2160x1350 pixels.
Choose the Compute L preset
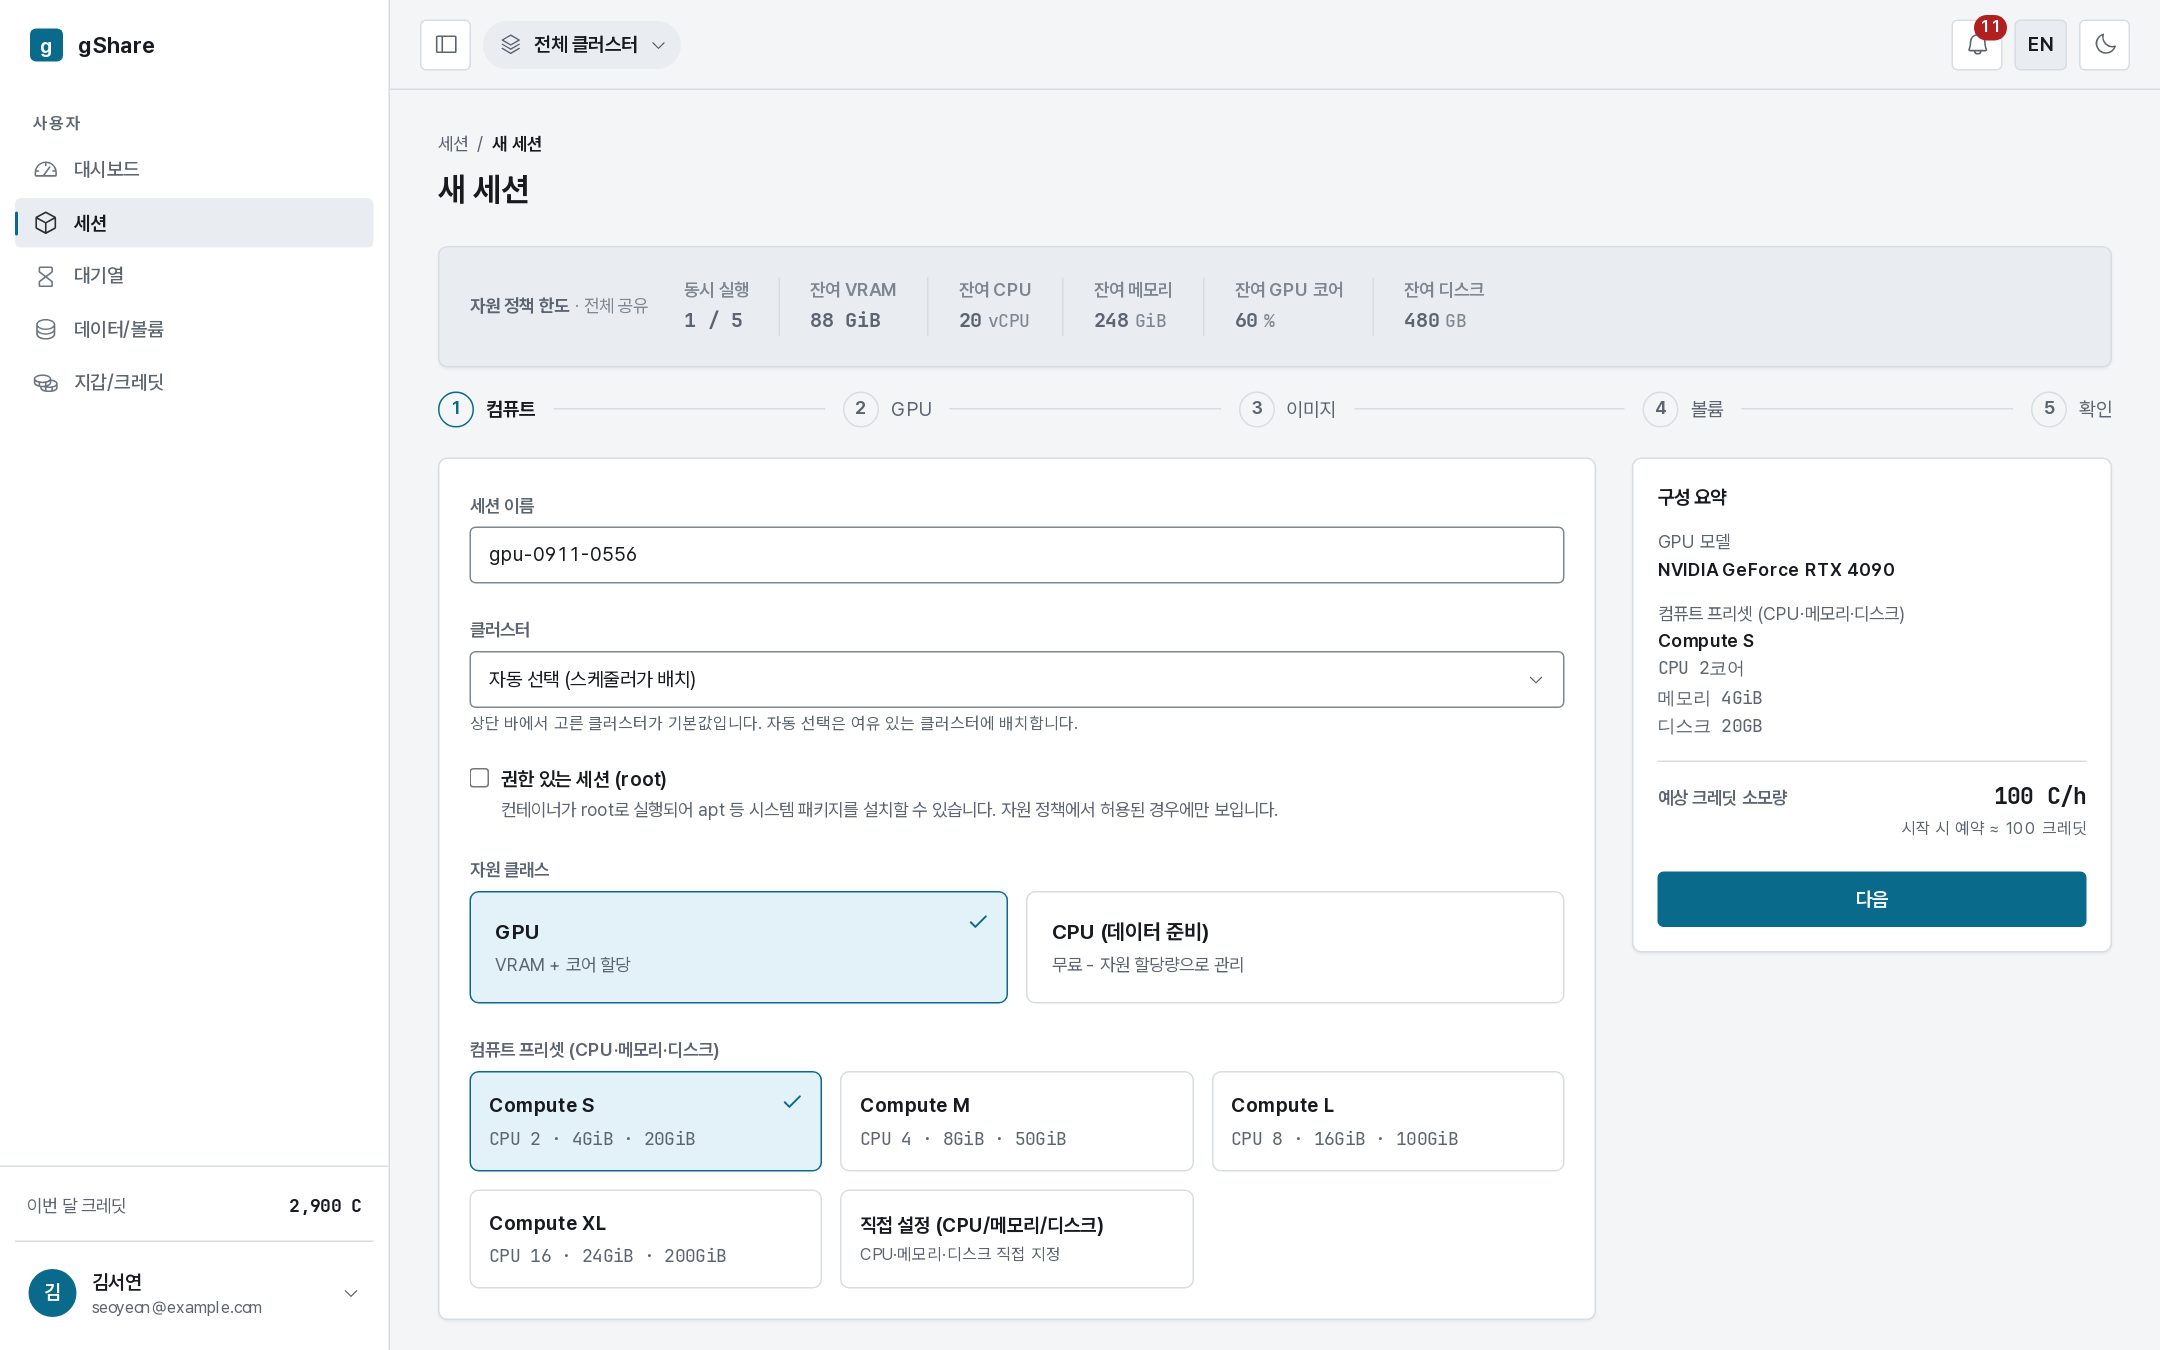[1388, 1121]
